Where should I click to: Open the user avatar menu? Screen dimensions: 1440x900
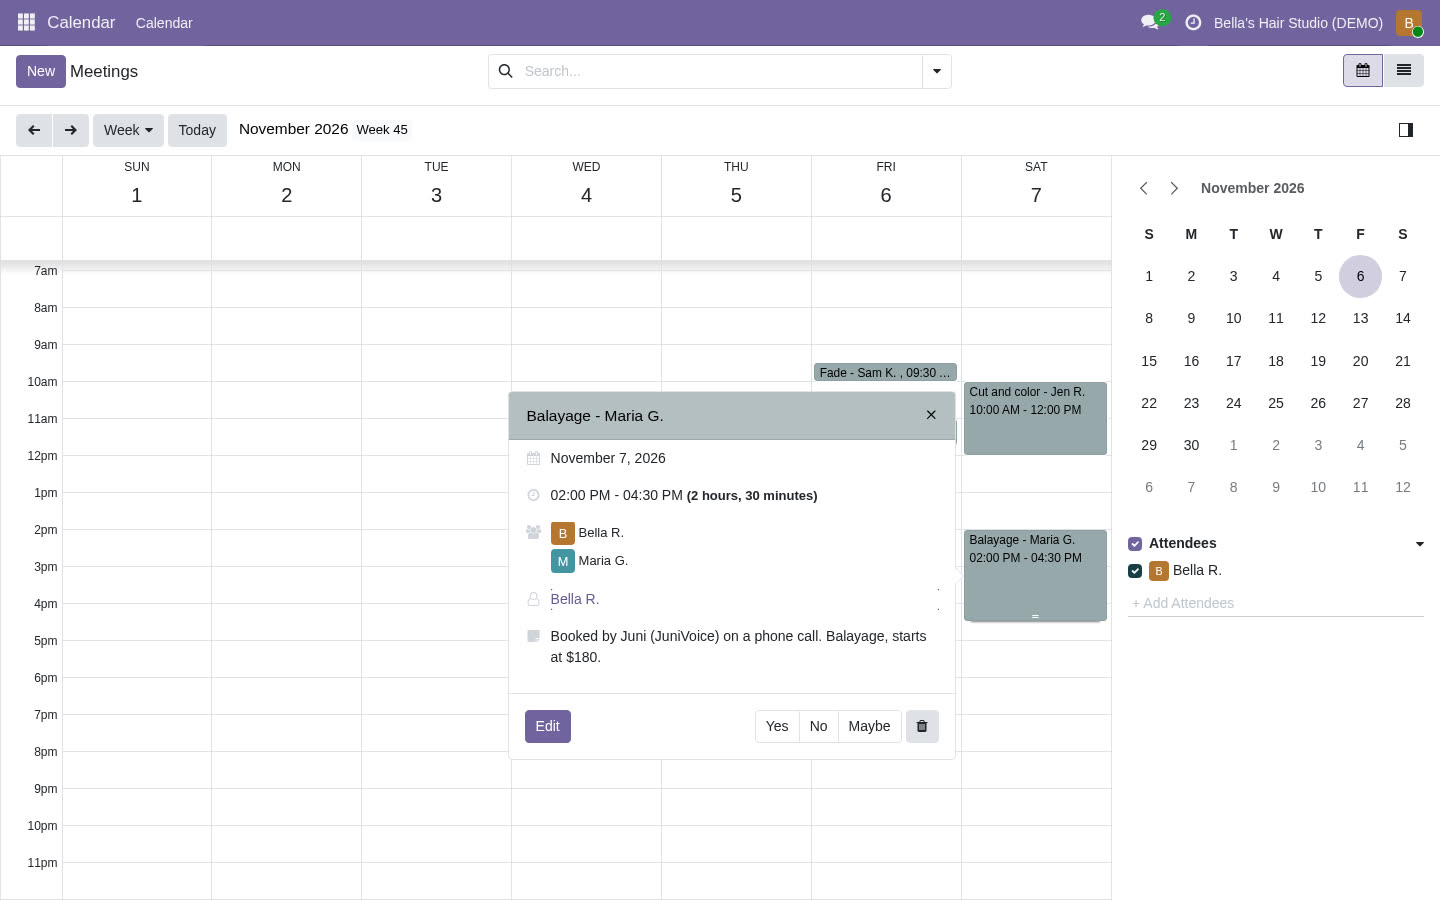tap(1409, 22)
